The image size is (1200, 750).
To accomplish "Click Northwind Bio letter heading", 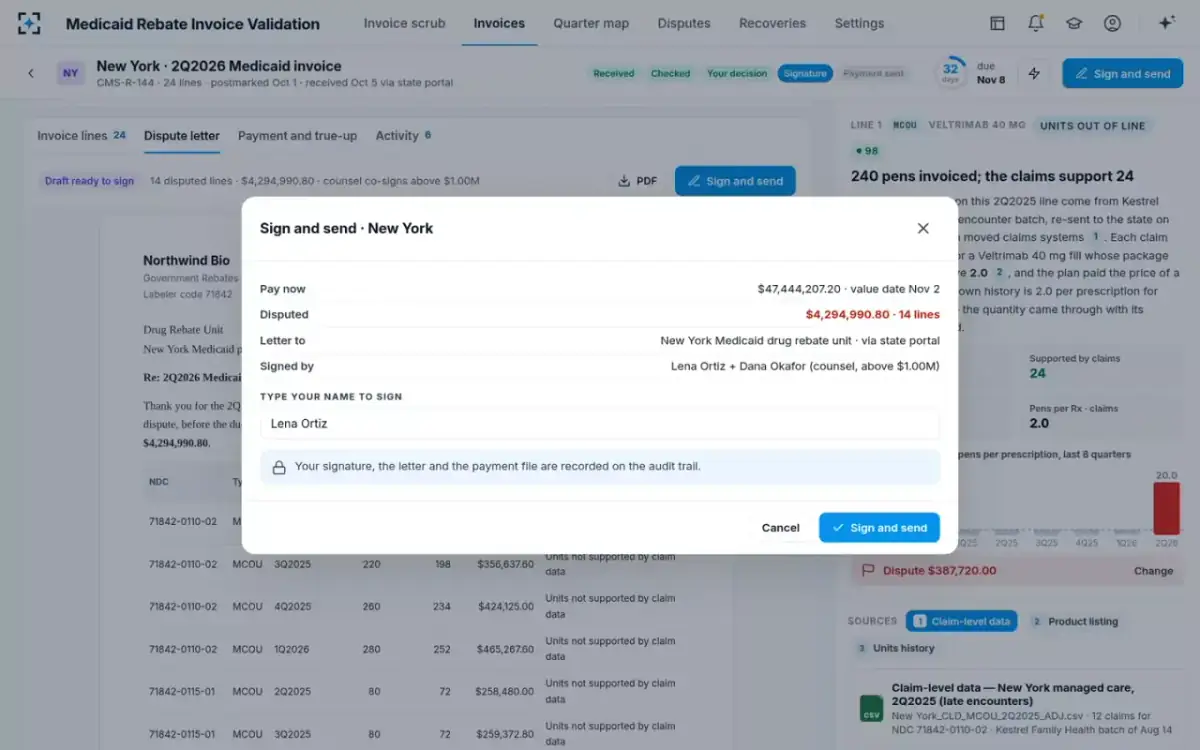I will click(186, 261).
